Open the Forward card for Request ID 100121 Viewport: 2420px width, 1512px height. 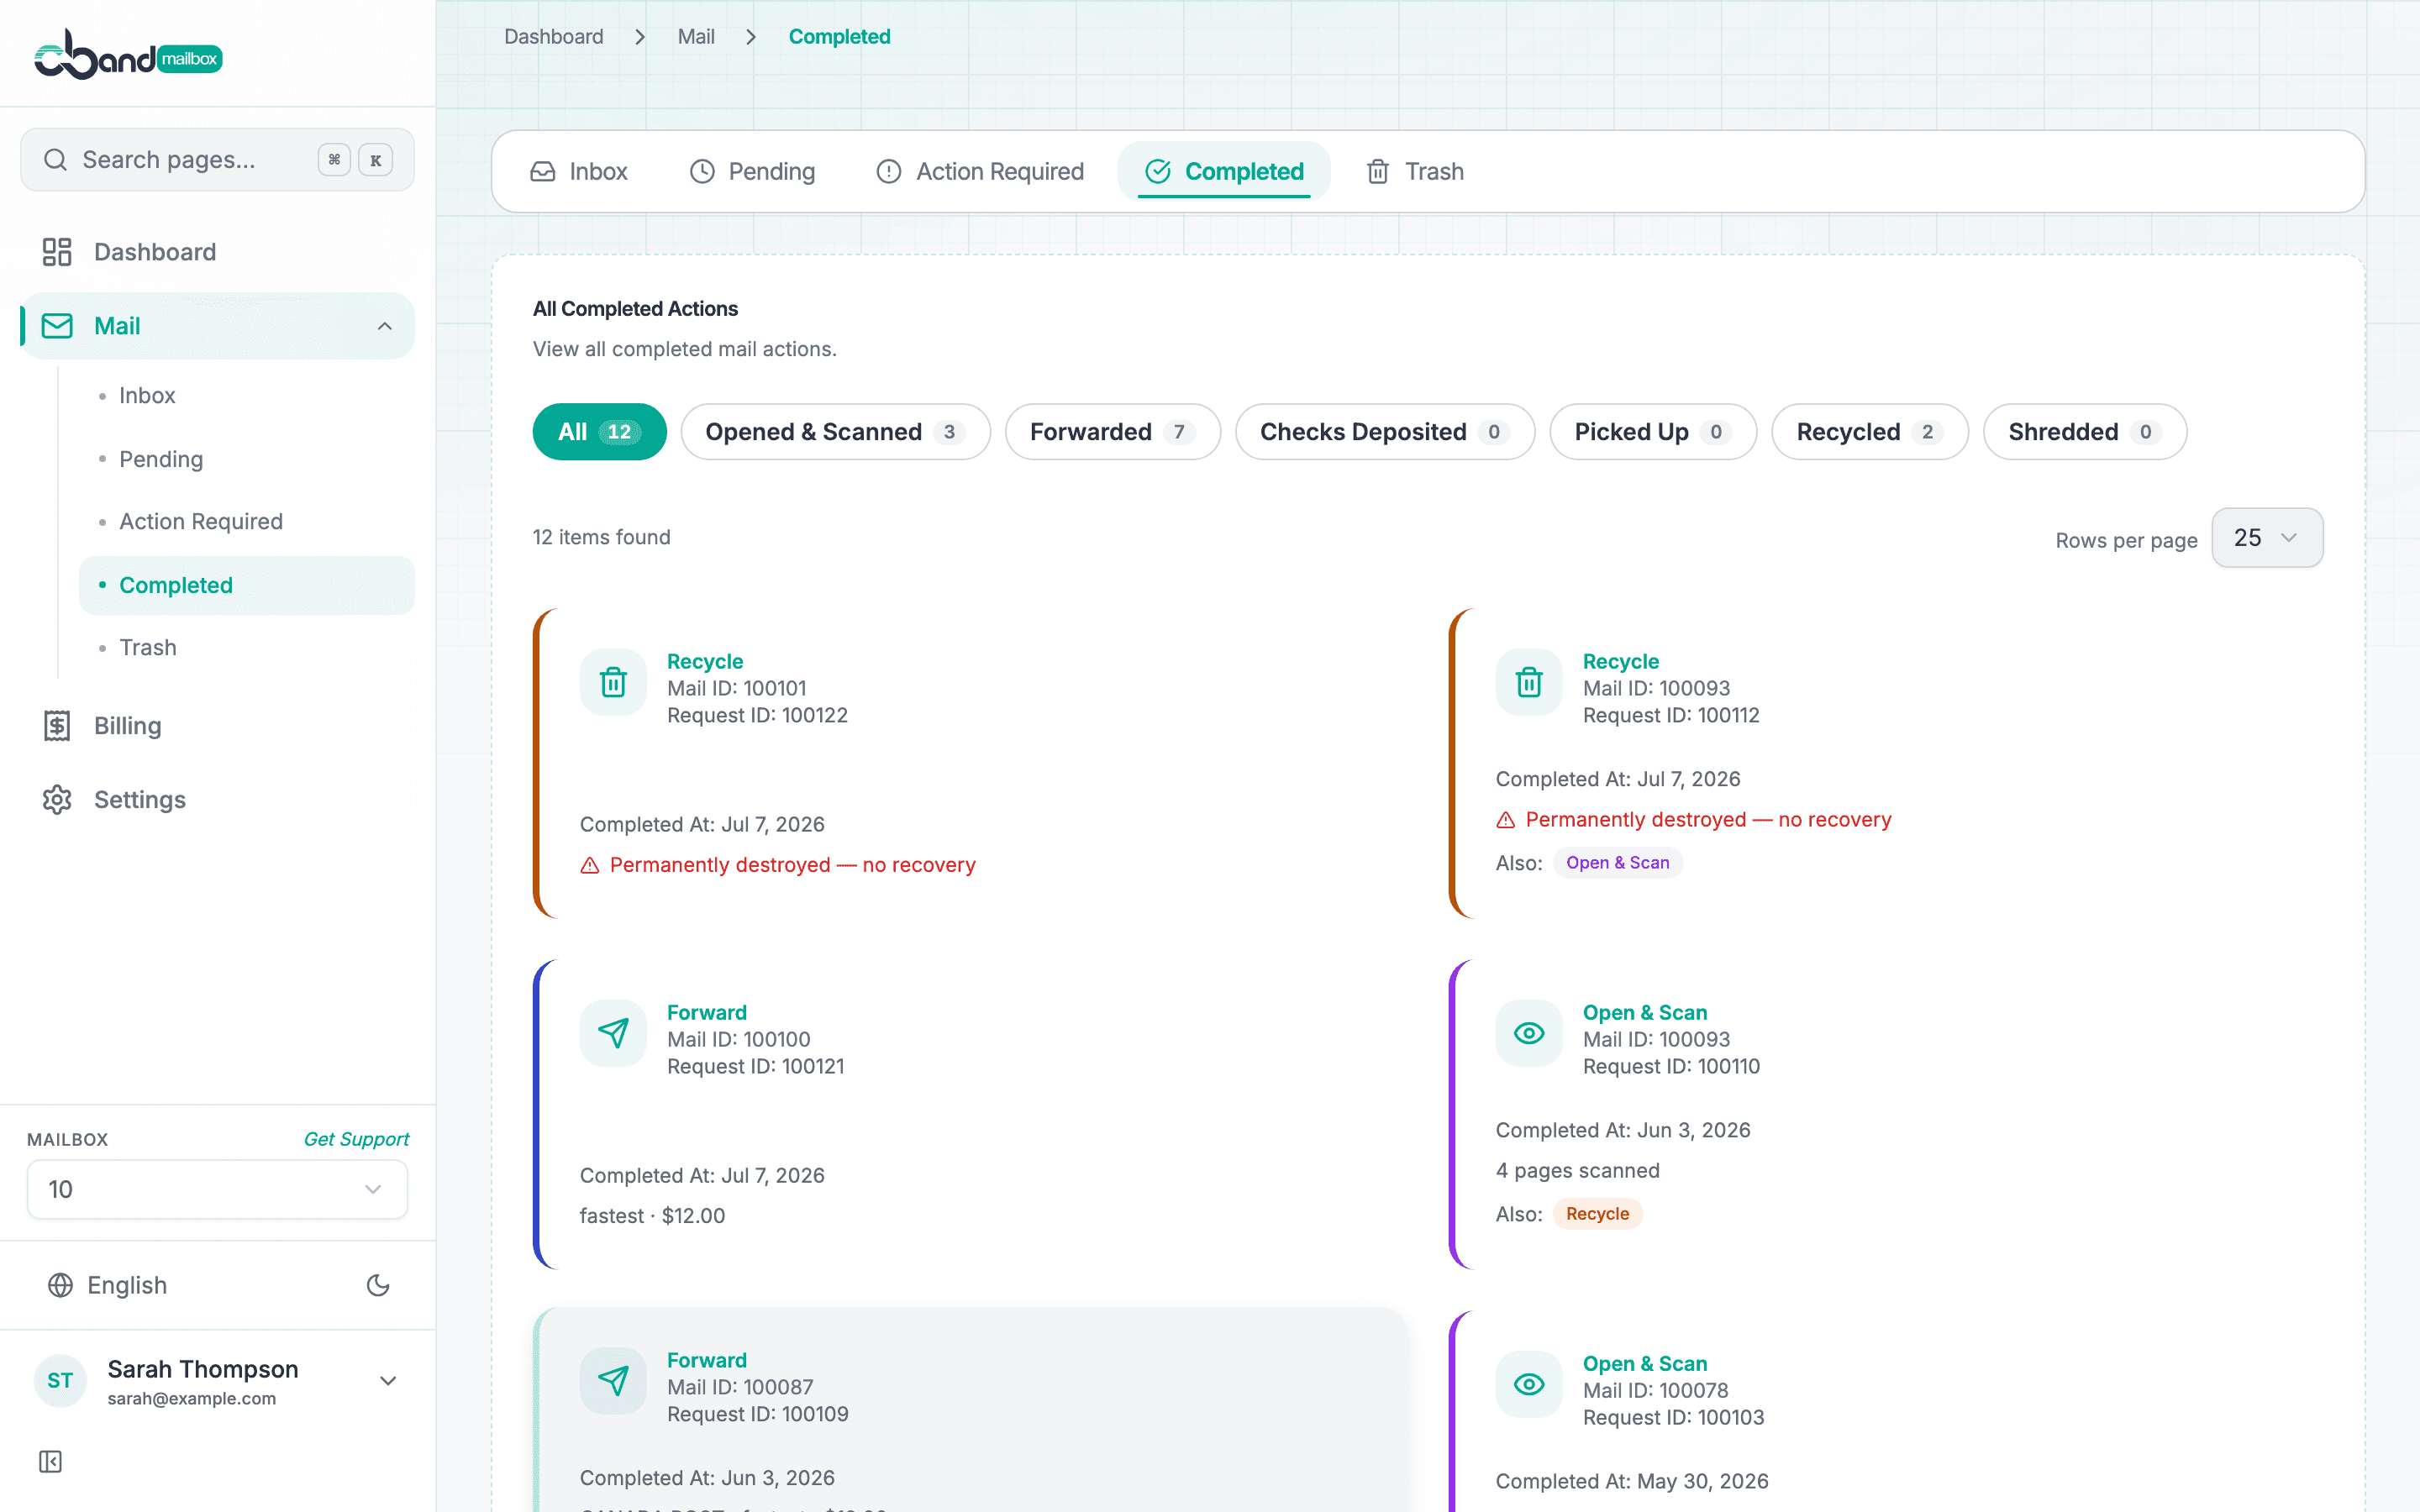tap(969, 1115)
